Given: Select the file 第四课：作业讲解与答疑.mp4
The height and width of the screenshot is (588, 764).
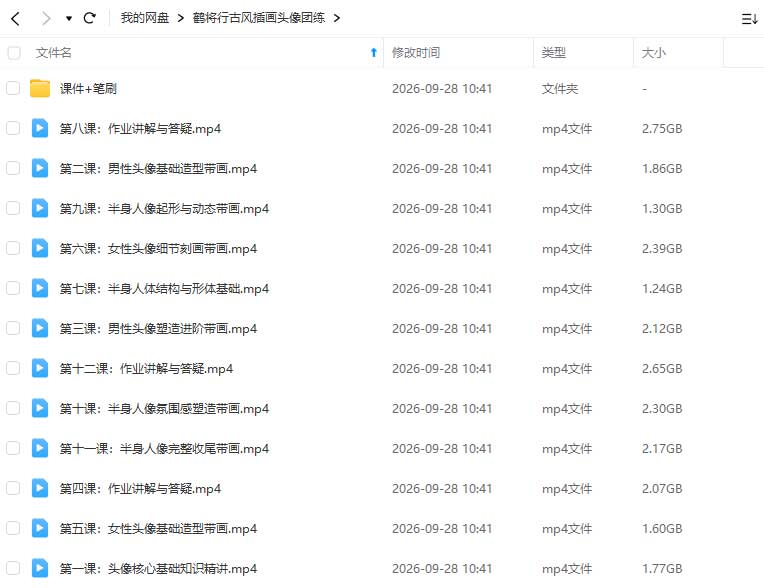Looking at the screenshot, I should point(140,488).
